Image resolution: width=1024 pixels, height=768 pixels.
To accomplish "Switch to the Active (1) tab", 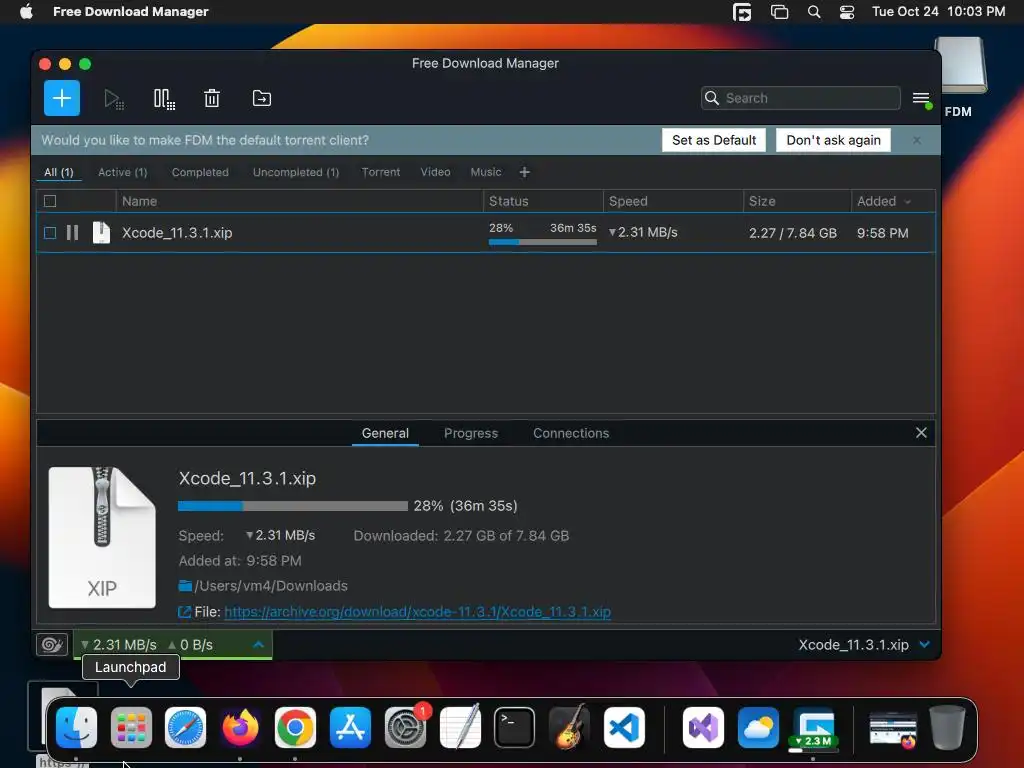I will [x=123, y=172].
